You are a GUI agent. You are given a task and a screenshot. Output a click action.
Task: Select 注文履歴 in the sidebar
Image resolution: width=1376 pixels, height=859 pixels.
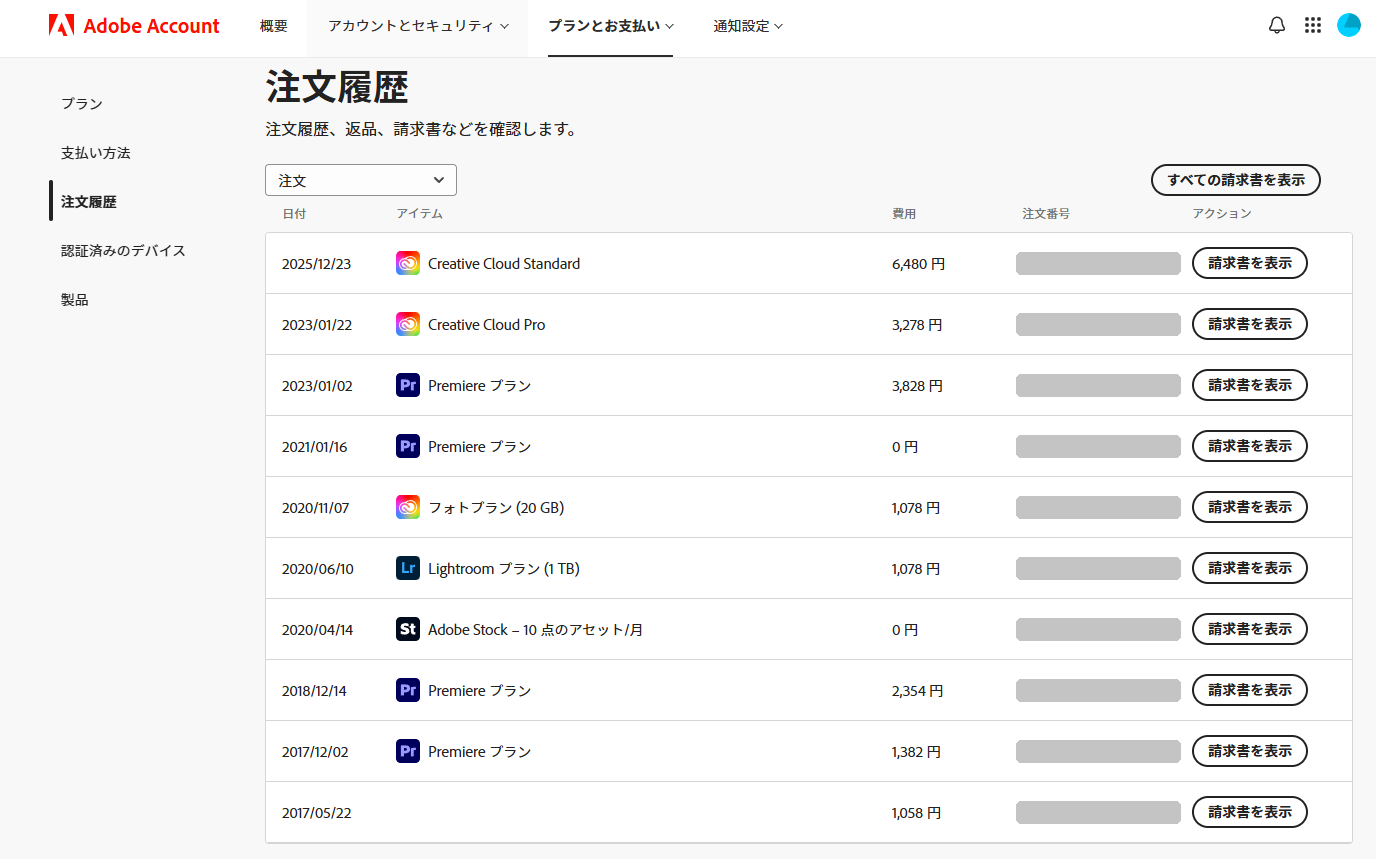[x=89, y=202]
